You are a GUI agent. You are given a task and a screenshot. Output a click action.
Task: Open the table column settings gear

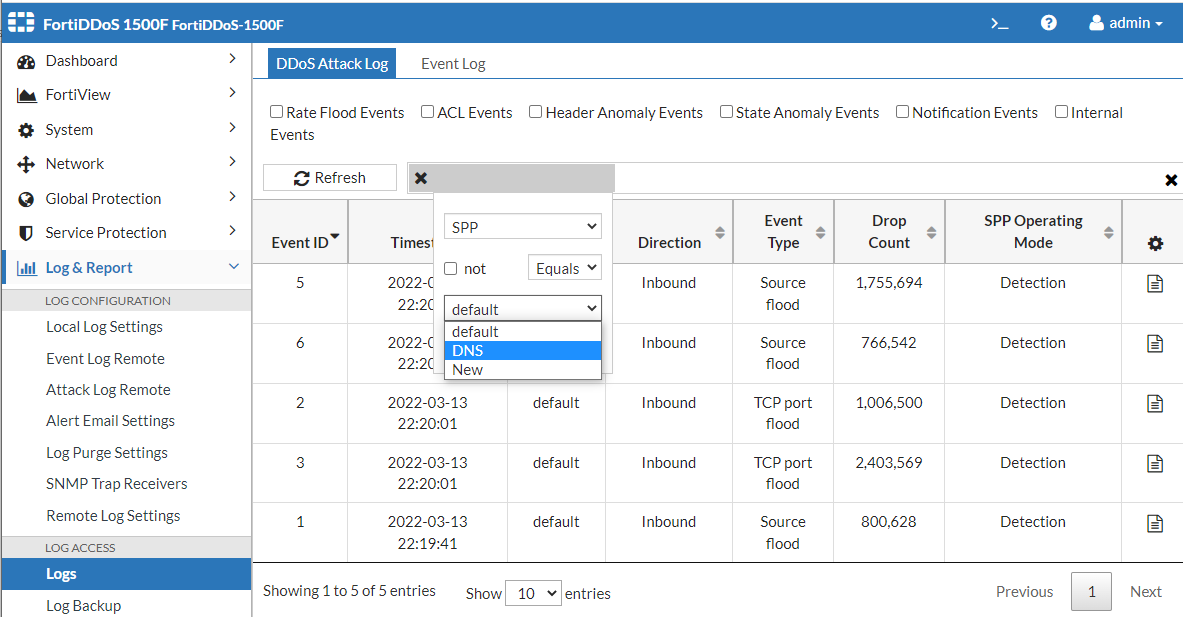click(x=1155, y=243)
